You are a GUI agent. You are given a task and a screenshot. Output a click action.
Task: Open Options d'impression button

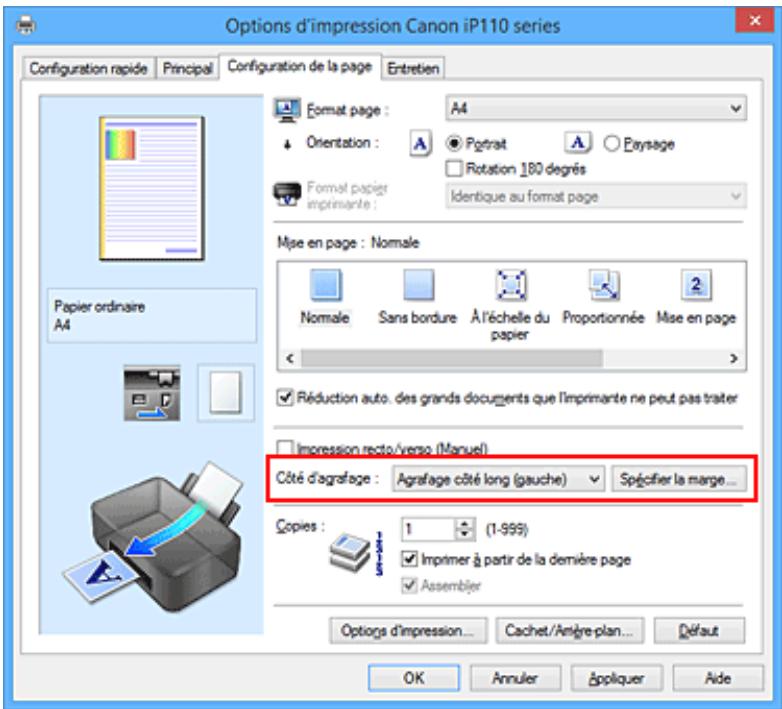[x=408, y=631]
